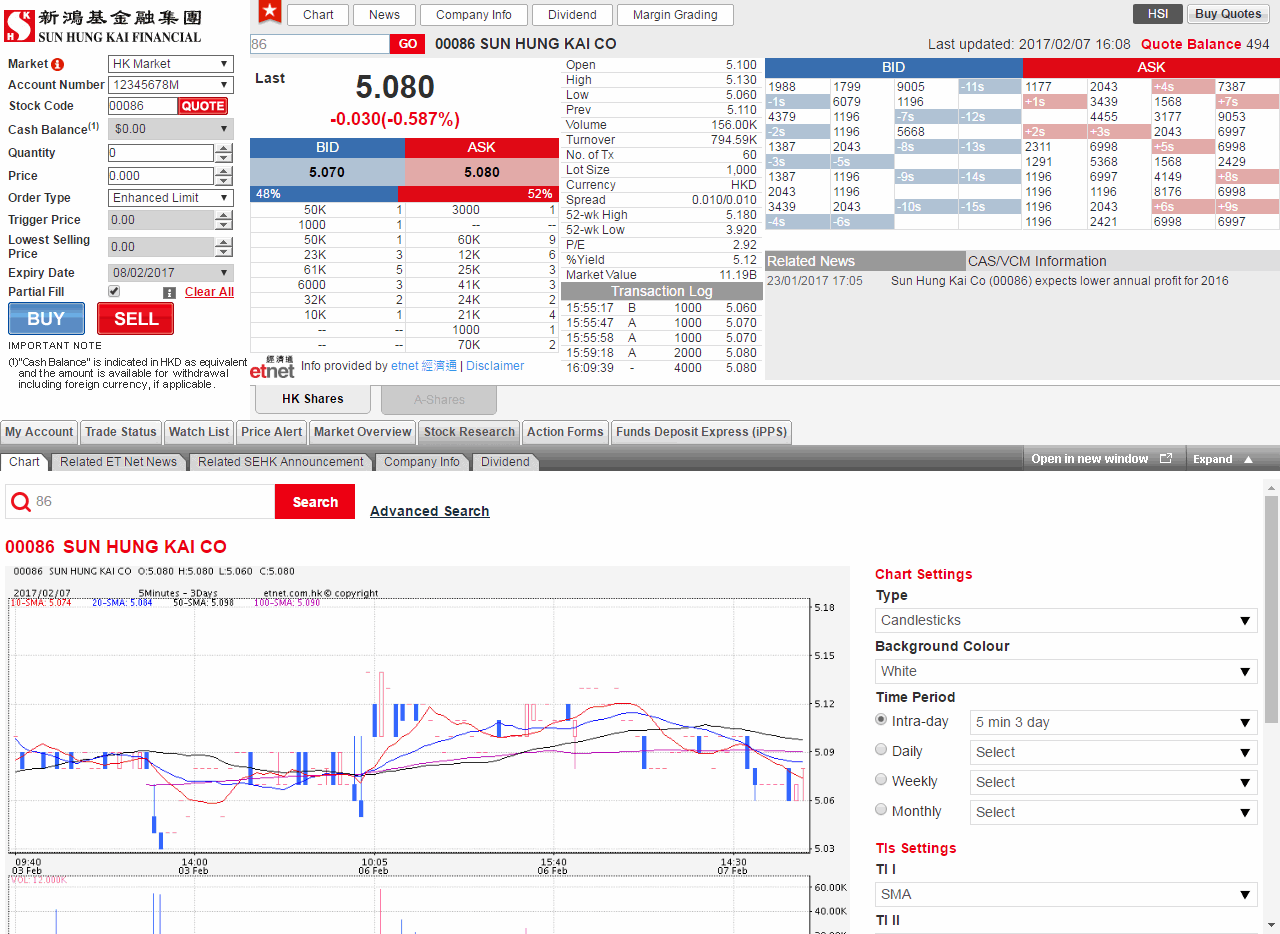This screenshot has height=934, width=1280.
Task: Click the magnifier icon in search box
Action: [x=20, y=502]
